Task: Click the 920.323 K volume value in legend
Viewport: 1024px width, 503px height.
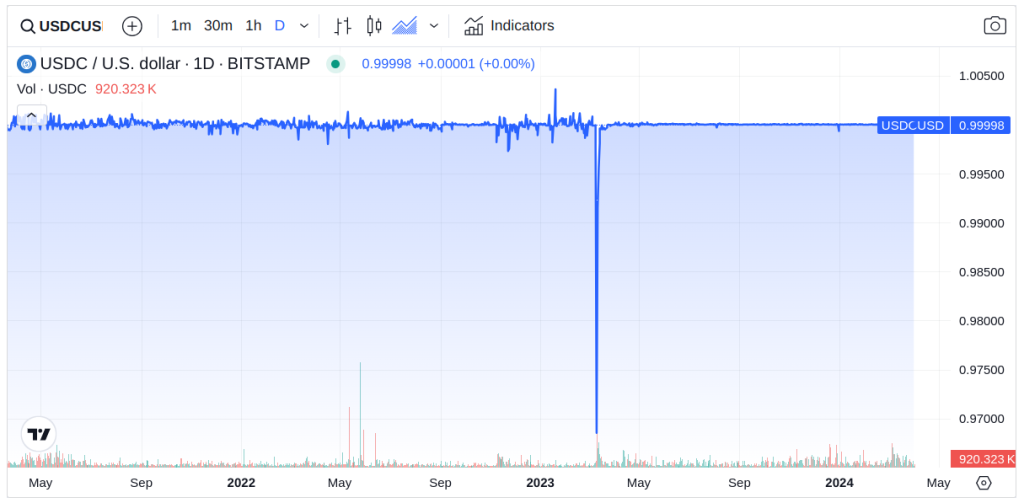Action: coord(126,89)
